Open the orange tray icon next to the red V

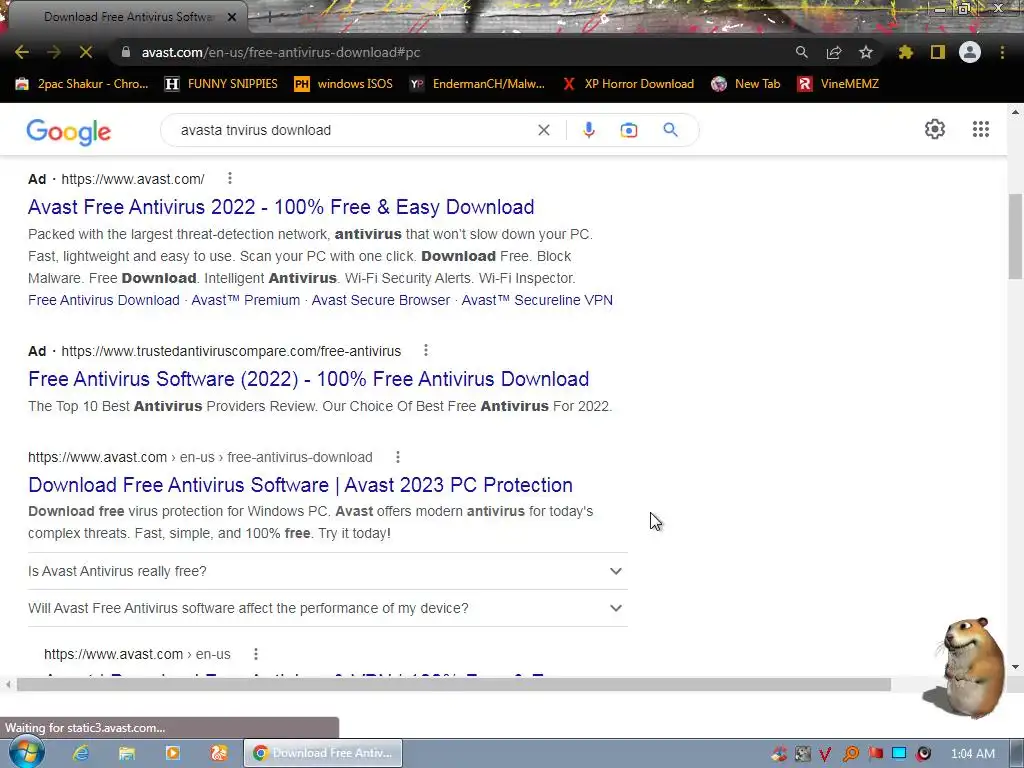click(x=850, y=753)
